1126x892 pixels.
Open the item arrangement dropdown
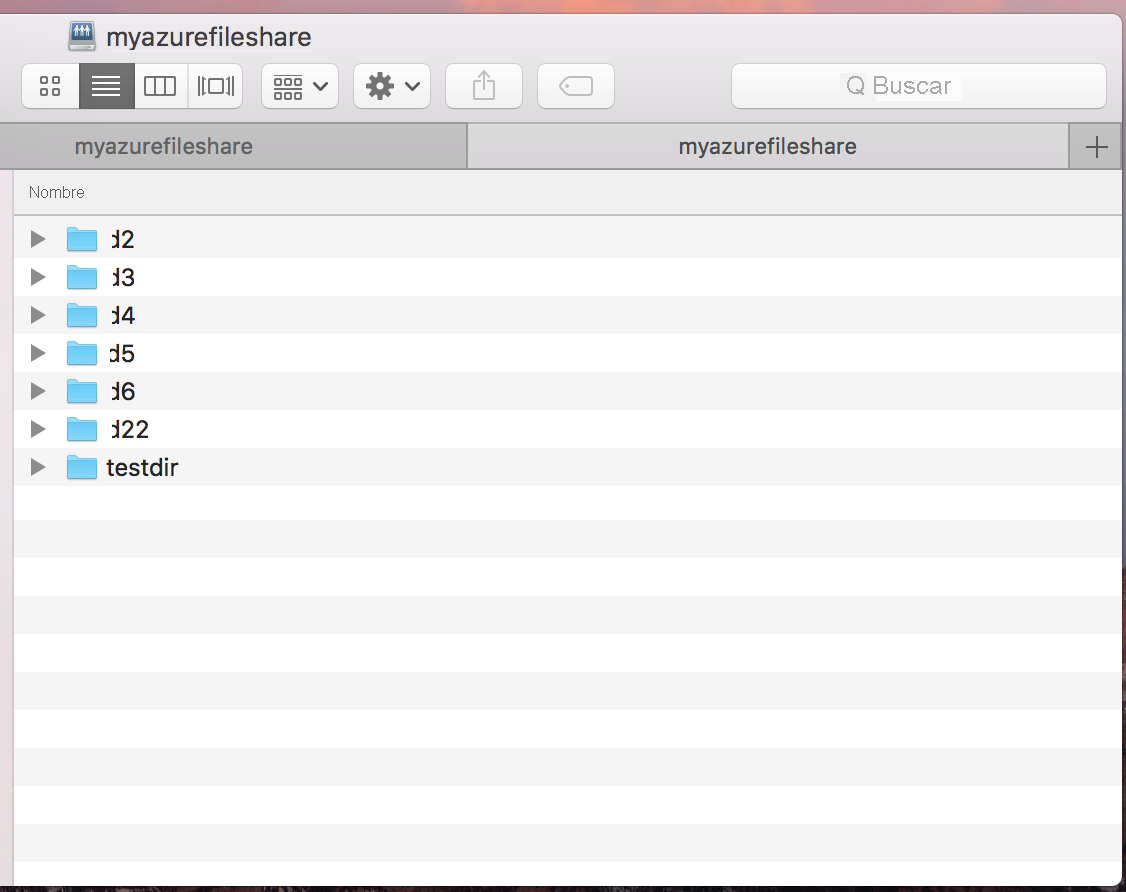(x=300, y=86)
